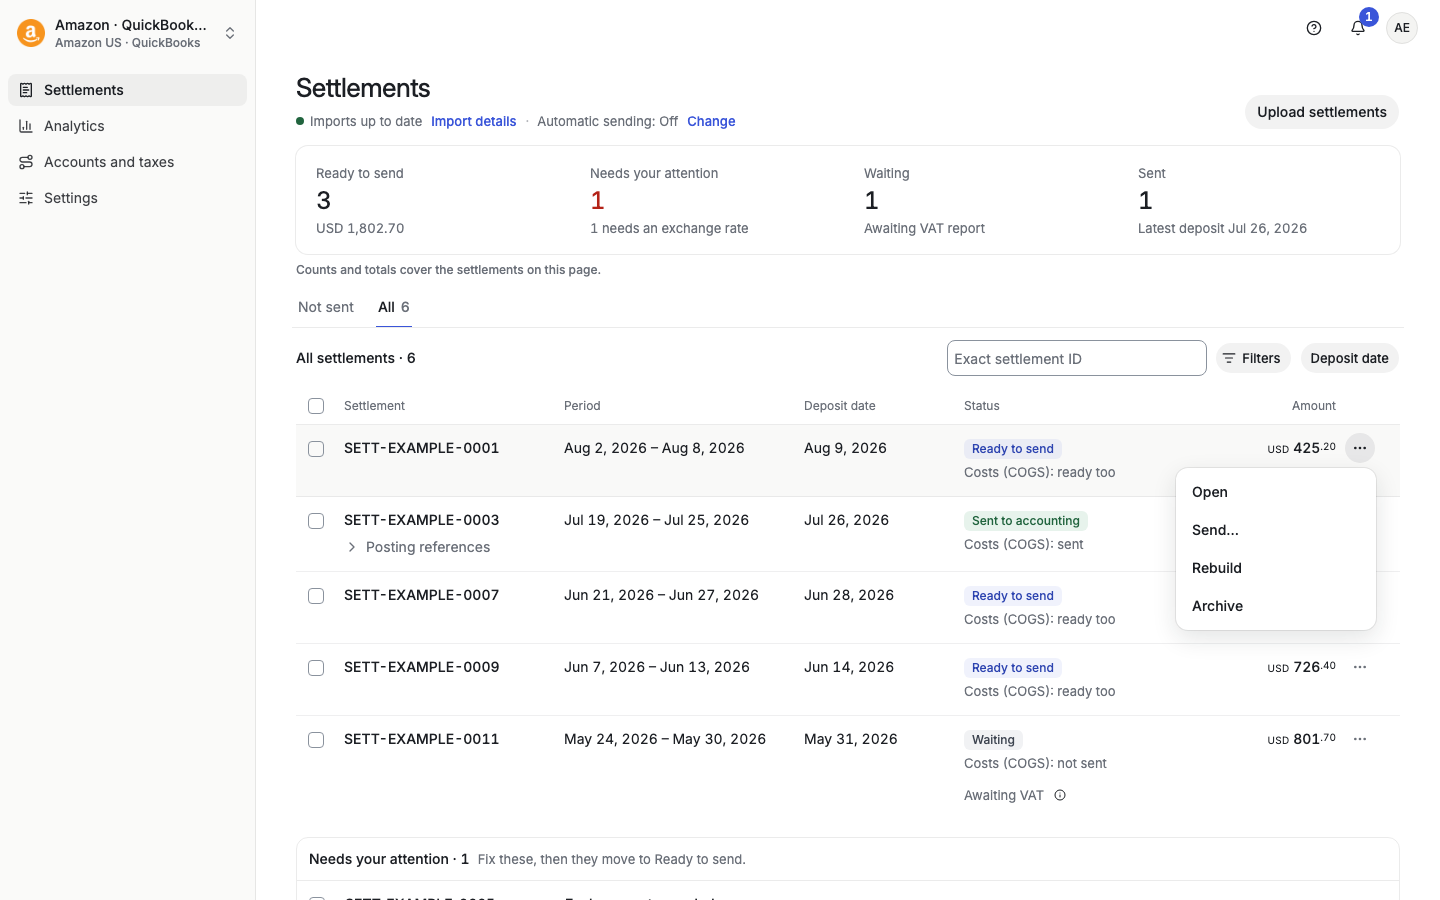Open more actions for SETT-EXAMPLE-0011
This screenshot has height=900, width=1440.
(1360, 739)
